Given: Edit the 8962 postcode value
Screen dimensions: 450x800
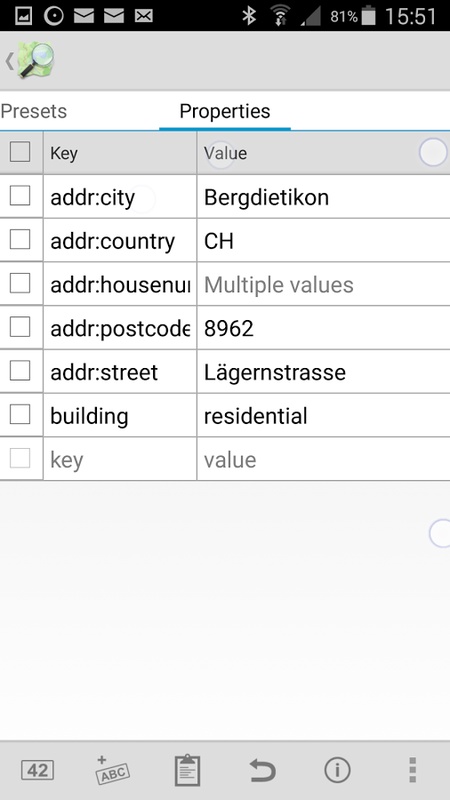Looking at the screenshot, I should [x=323, y=329].
